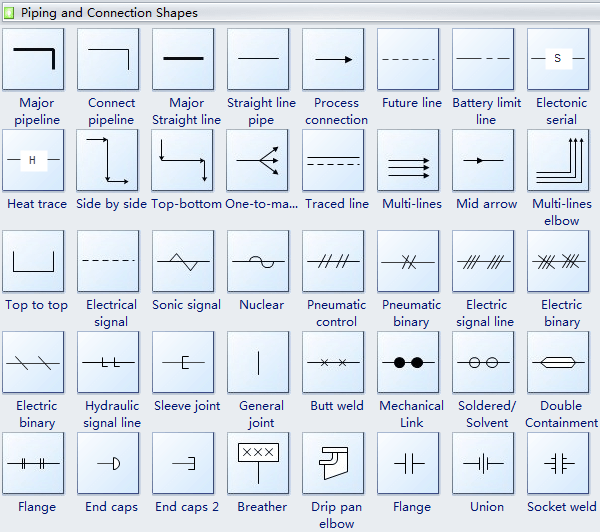The image size is (600, 532).
Task: Pick the General joint shape
Action: [258, 362]
